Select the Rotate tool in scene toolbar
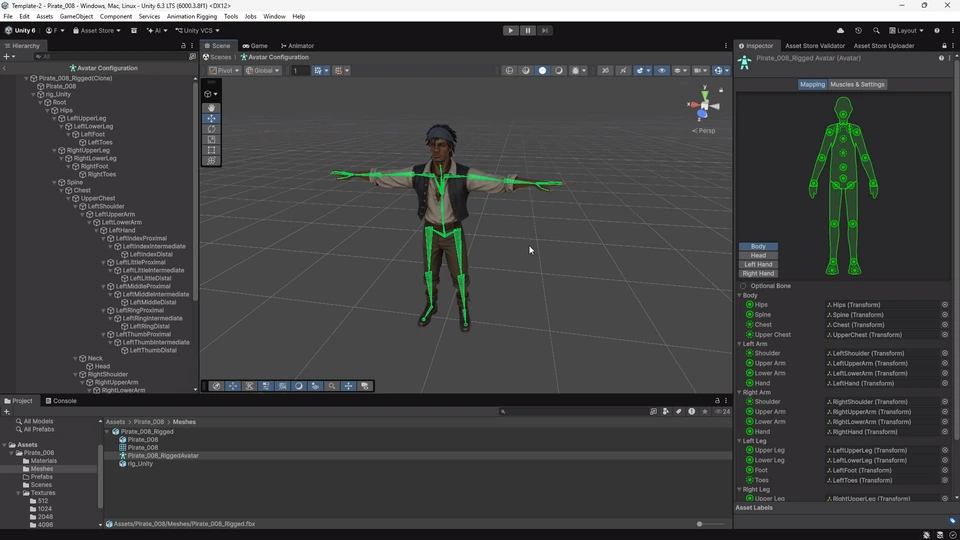 tap(211, 129)
